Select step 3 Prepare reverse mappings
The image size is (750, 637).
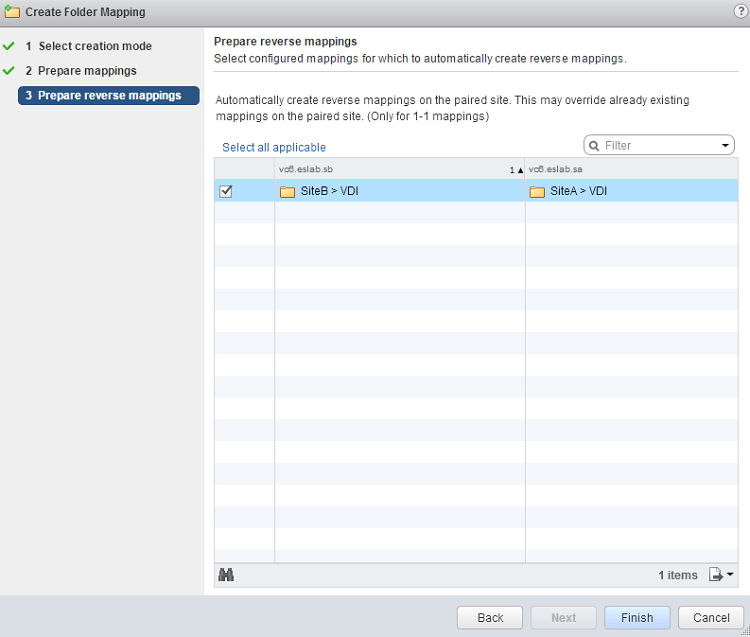(109, 96)
